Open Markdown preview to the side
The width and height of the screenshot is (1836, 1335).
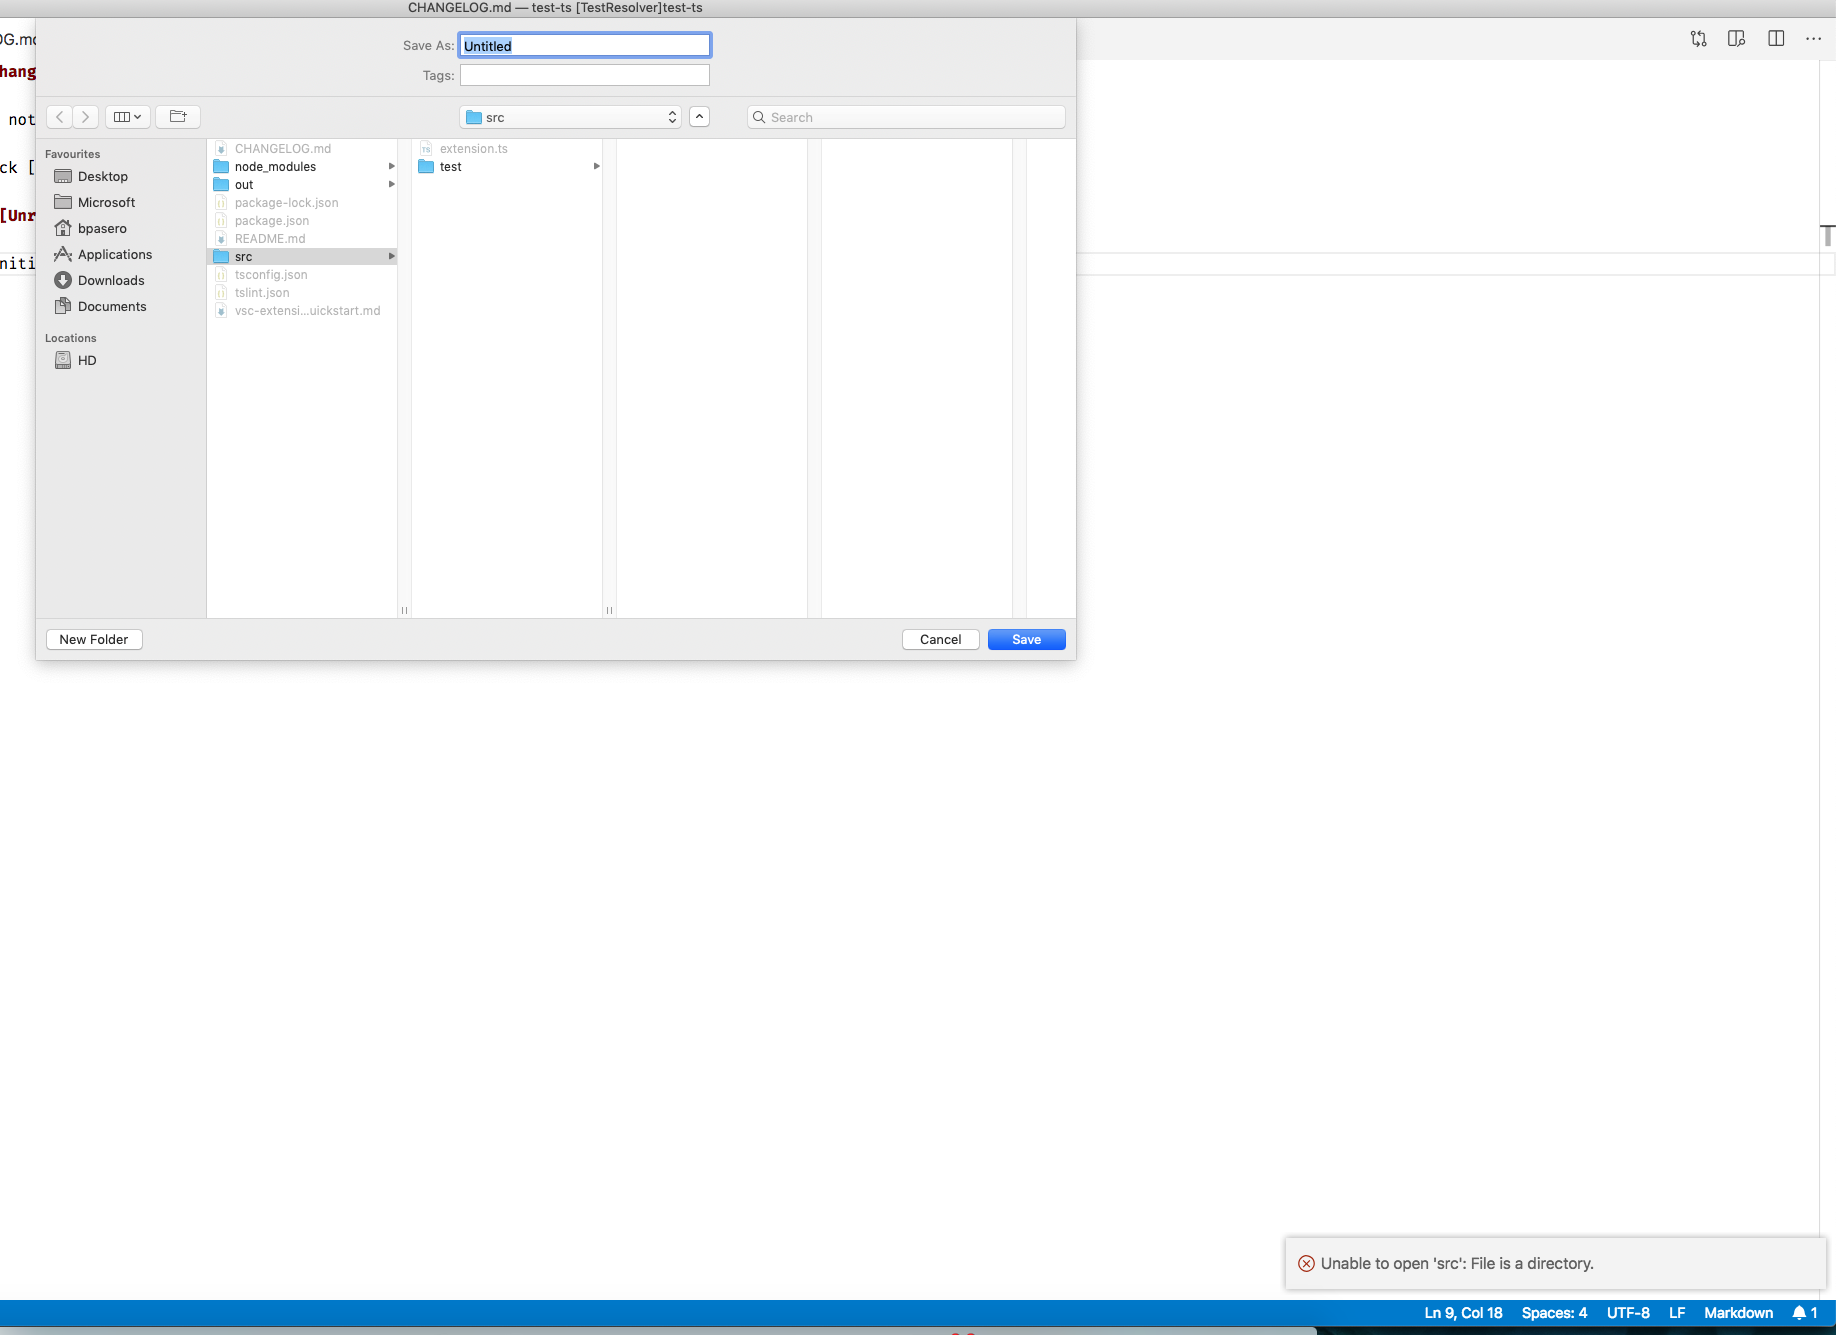click(x=1737, y=39)
